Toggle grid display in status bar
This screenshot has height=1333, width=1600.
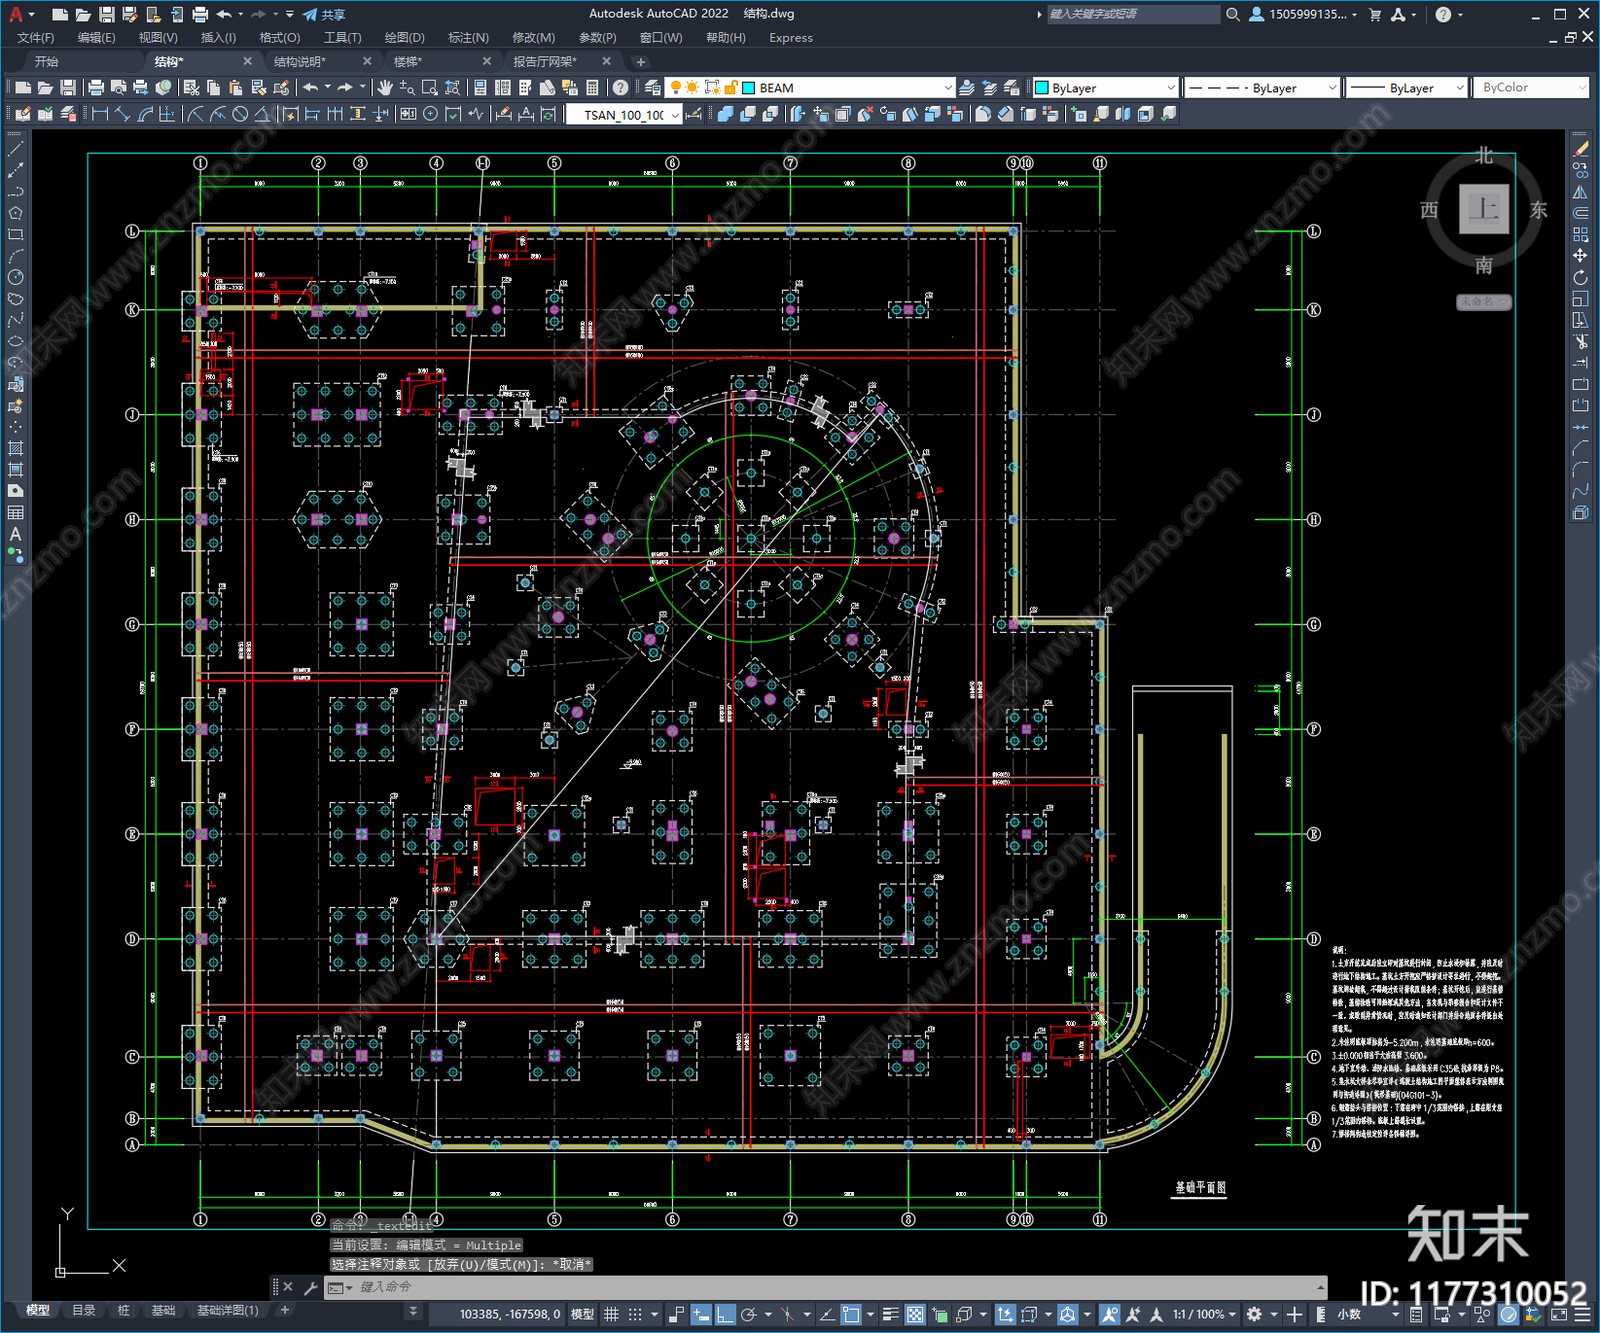tap(611, 1314)
